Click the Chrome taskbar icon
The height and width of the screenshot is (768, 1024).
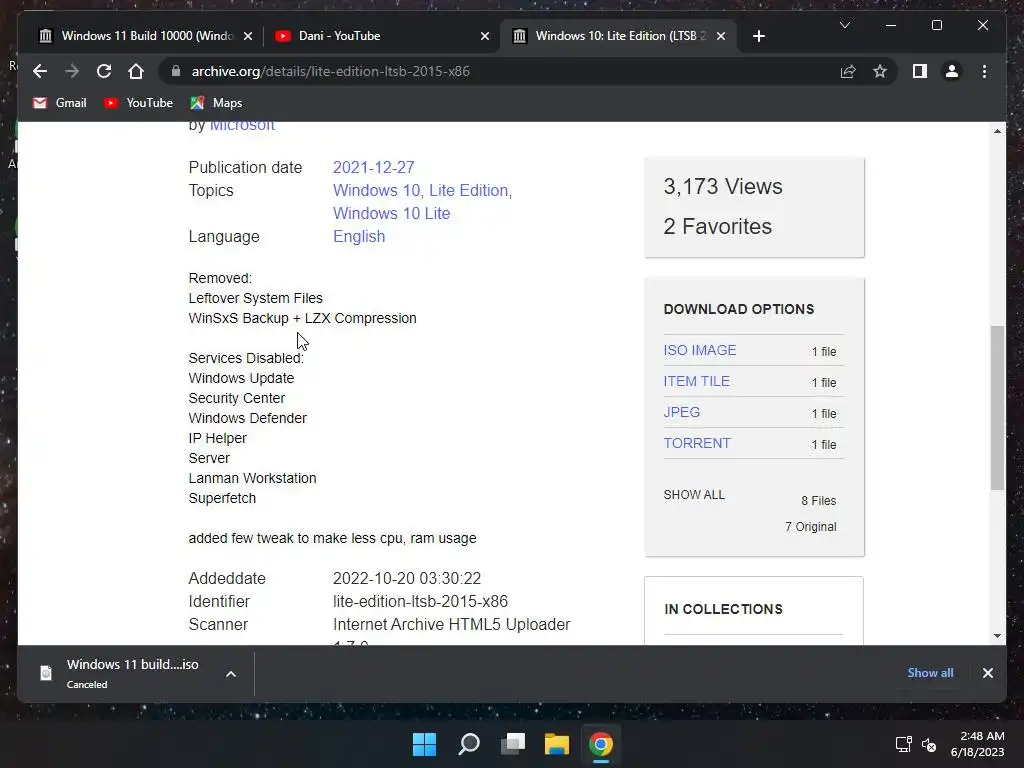coord(601,744)
